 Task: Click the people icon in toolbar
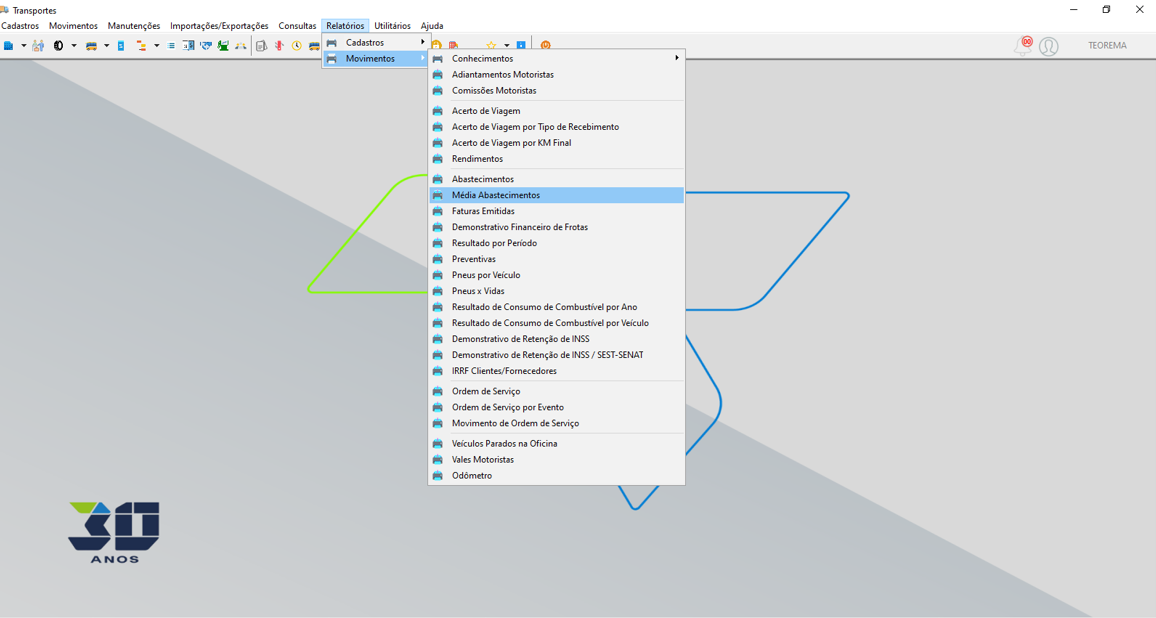38,46
